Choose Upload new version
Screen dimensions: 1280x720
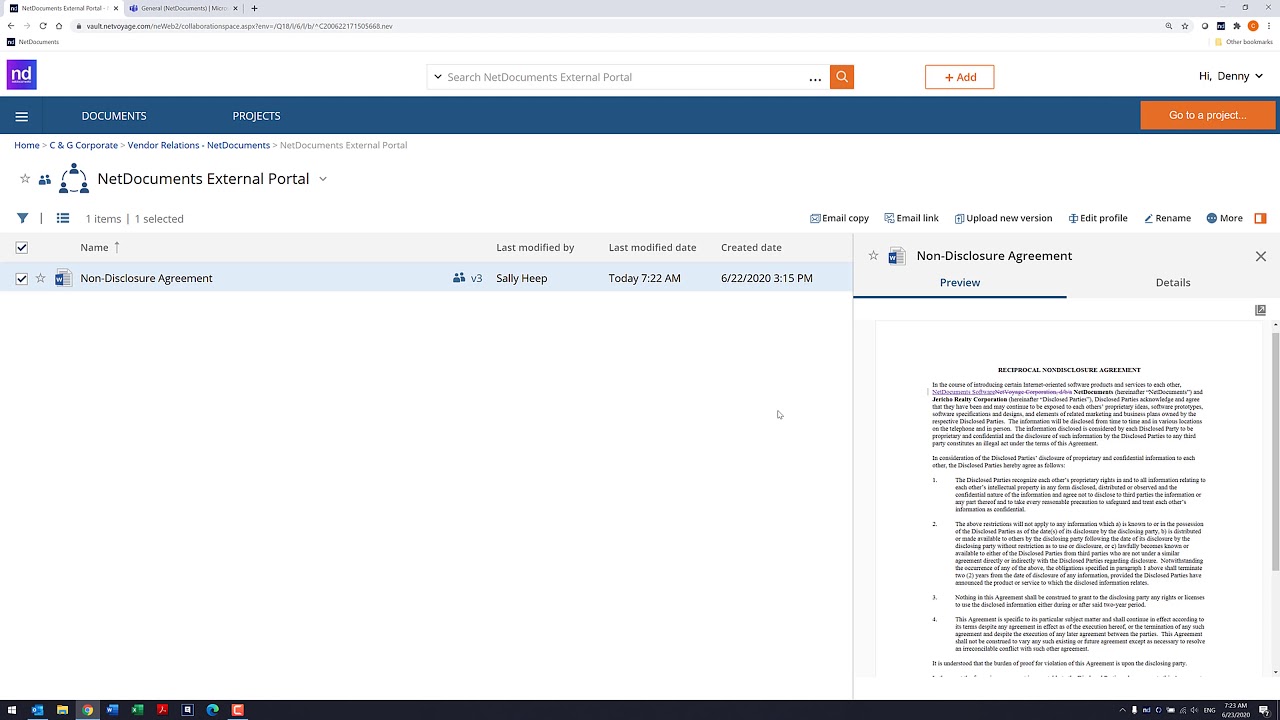[1003, 218]
